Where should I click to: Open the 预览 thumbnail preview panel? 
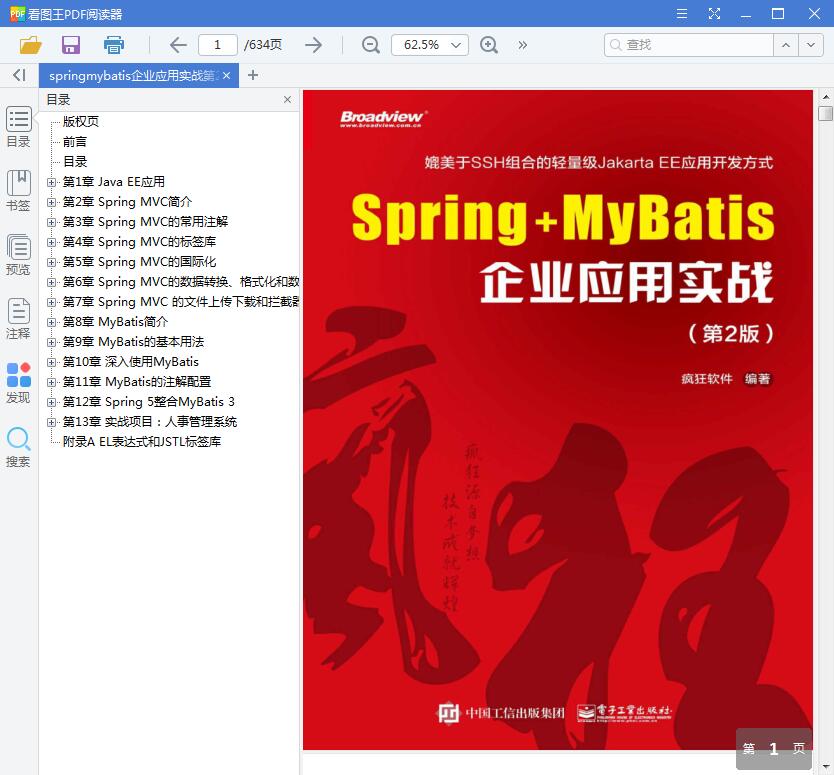19,255
